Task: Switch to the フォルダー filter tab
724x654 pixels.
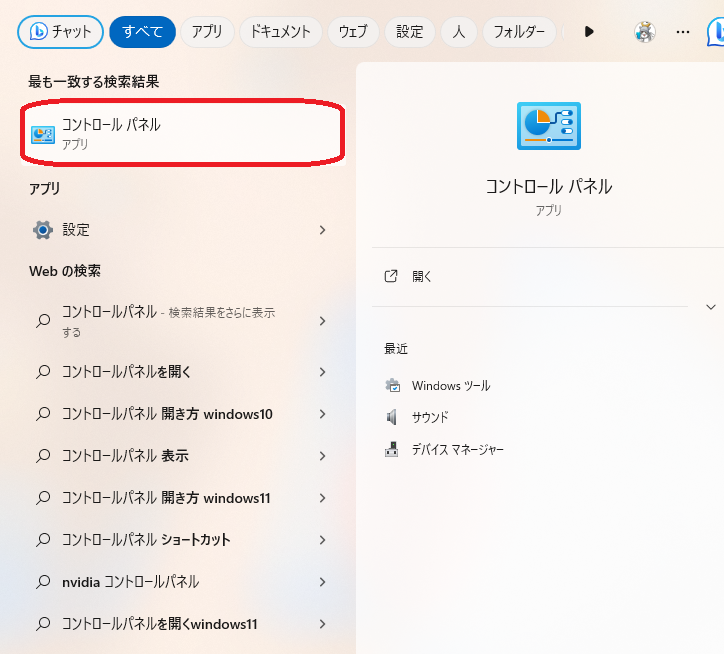Action: (x=519, y=32)
